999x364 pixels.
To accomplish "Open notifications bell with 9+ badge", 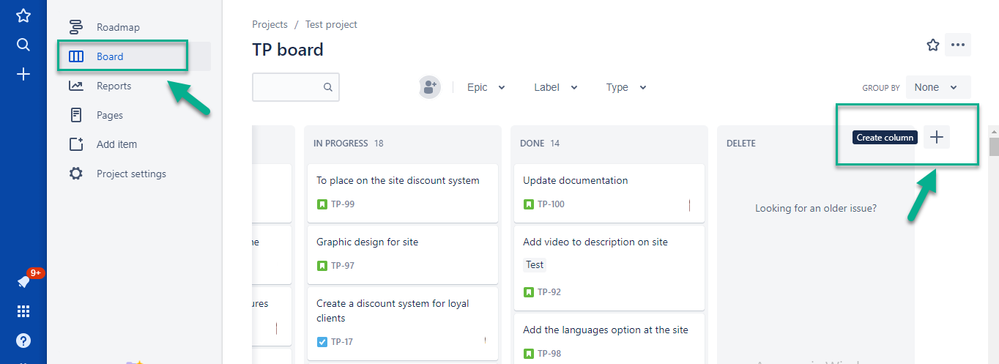I will (25, 281).
